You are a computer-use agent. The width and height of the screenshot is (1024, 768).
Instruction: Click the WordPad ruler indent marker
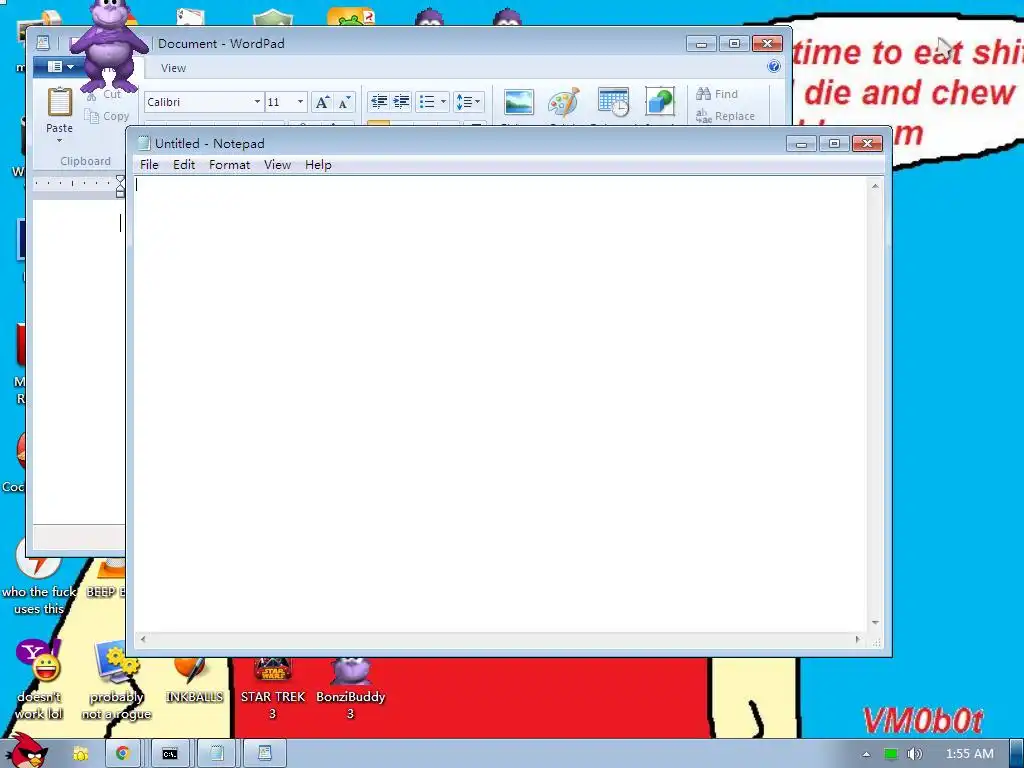coord(120,186)
